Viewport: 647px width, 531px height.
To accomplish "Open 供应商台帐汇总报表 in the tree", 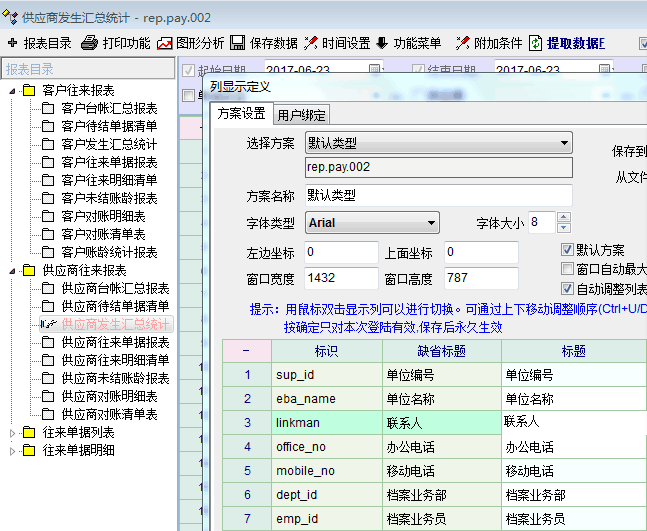I will (x=115, y=288).
